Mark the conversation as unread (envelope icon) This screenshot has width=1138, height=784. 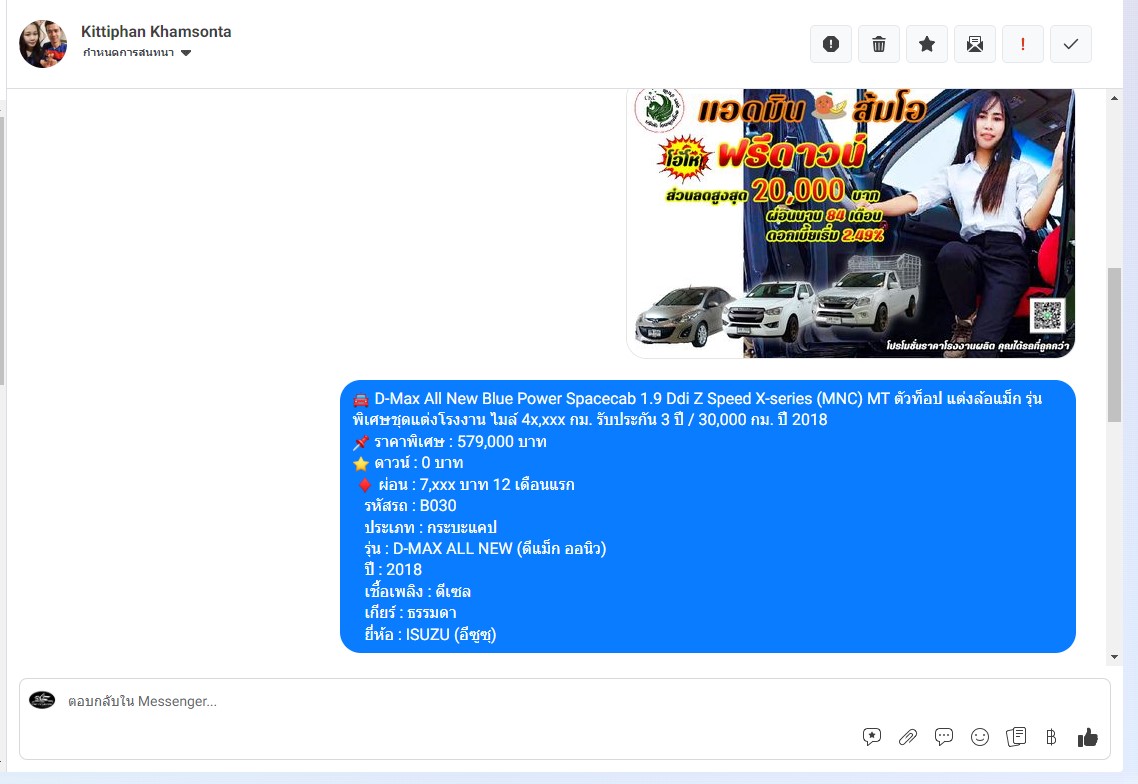point(975,44)
